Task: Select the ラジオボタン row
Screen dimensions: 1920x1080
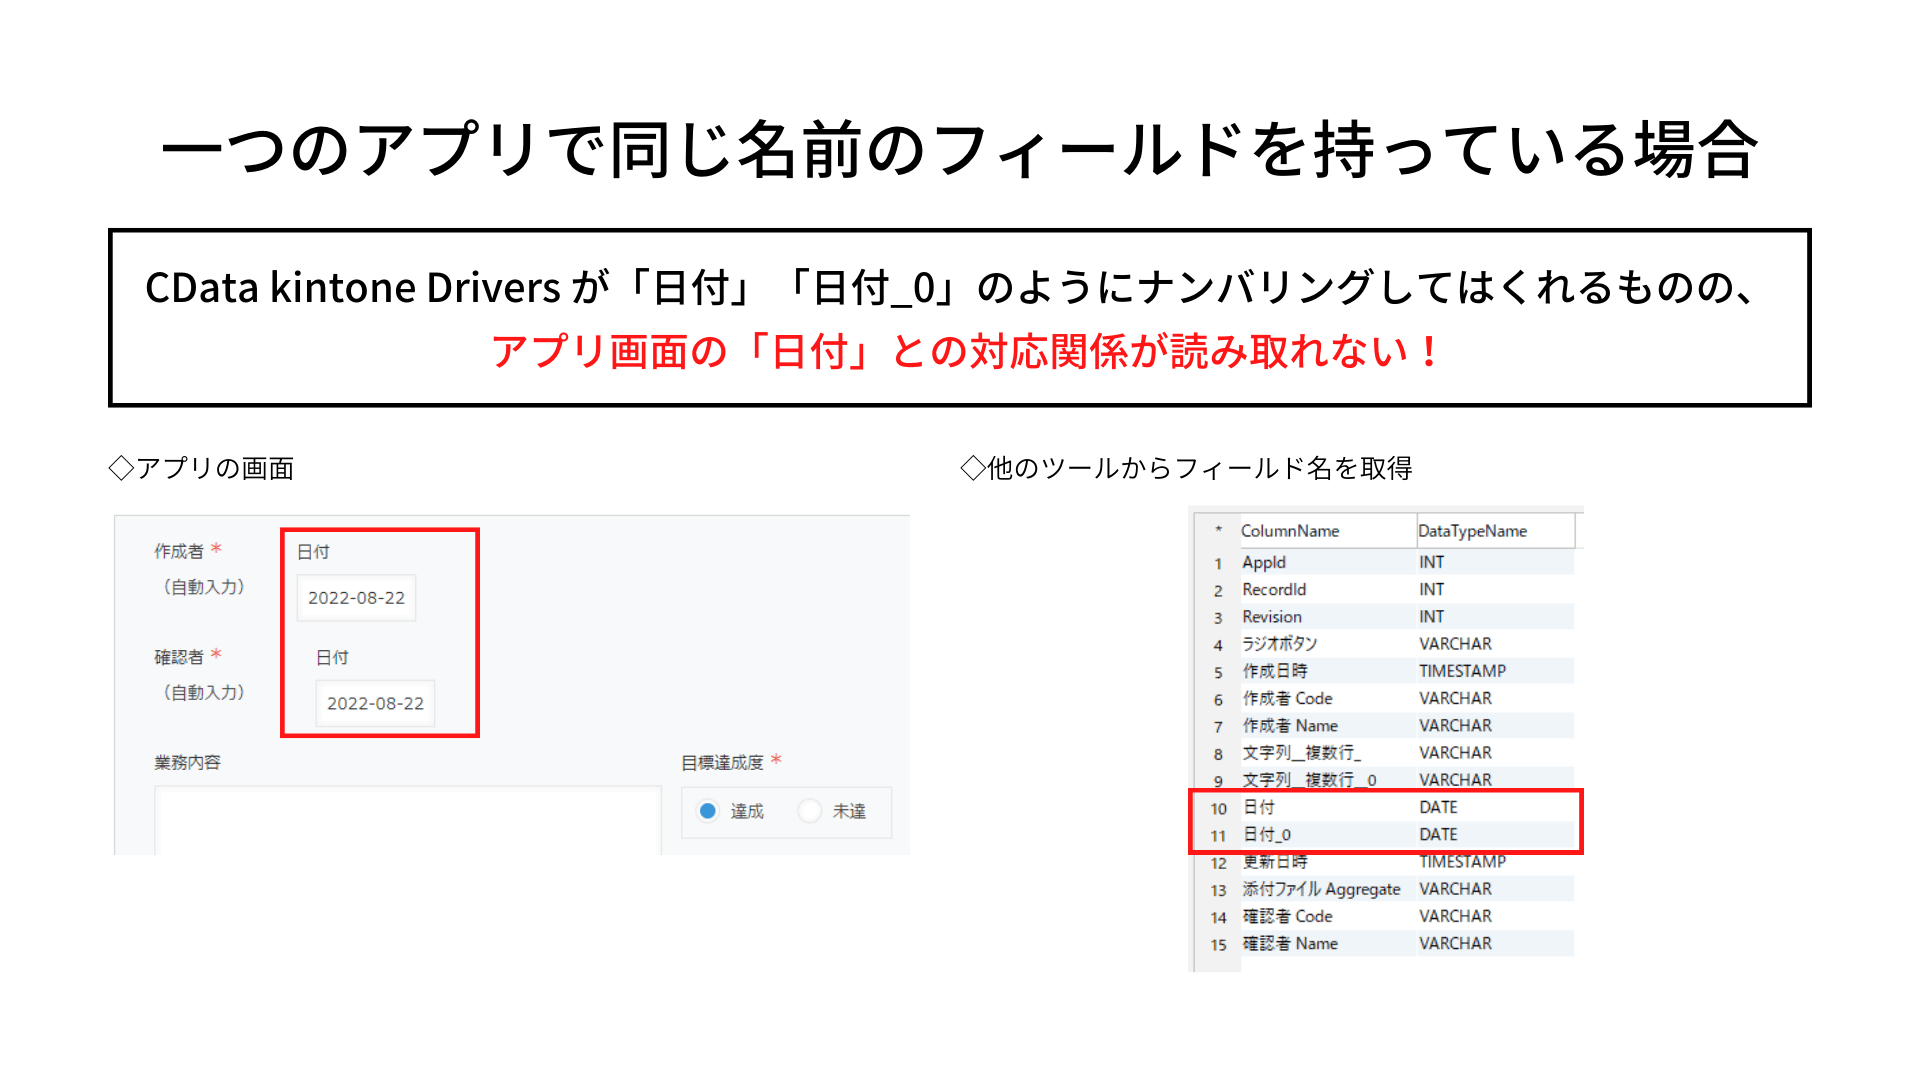Action: click(1280, 644)
